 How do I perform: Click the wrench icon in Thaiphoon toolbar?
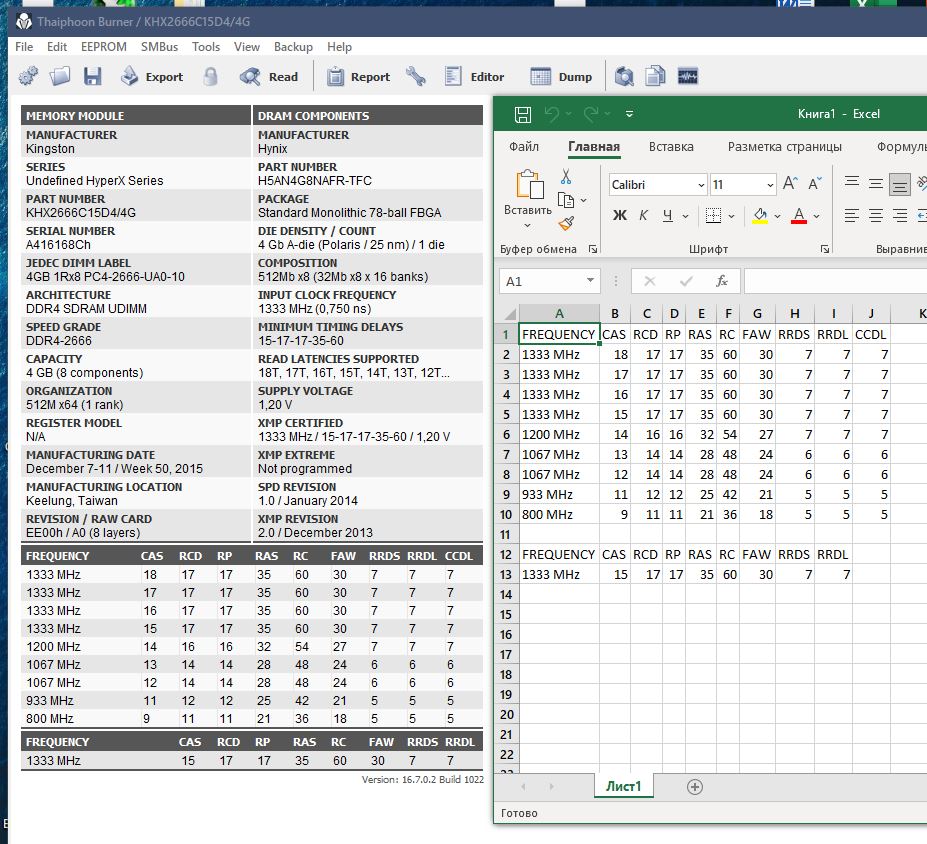click(416, 76)
